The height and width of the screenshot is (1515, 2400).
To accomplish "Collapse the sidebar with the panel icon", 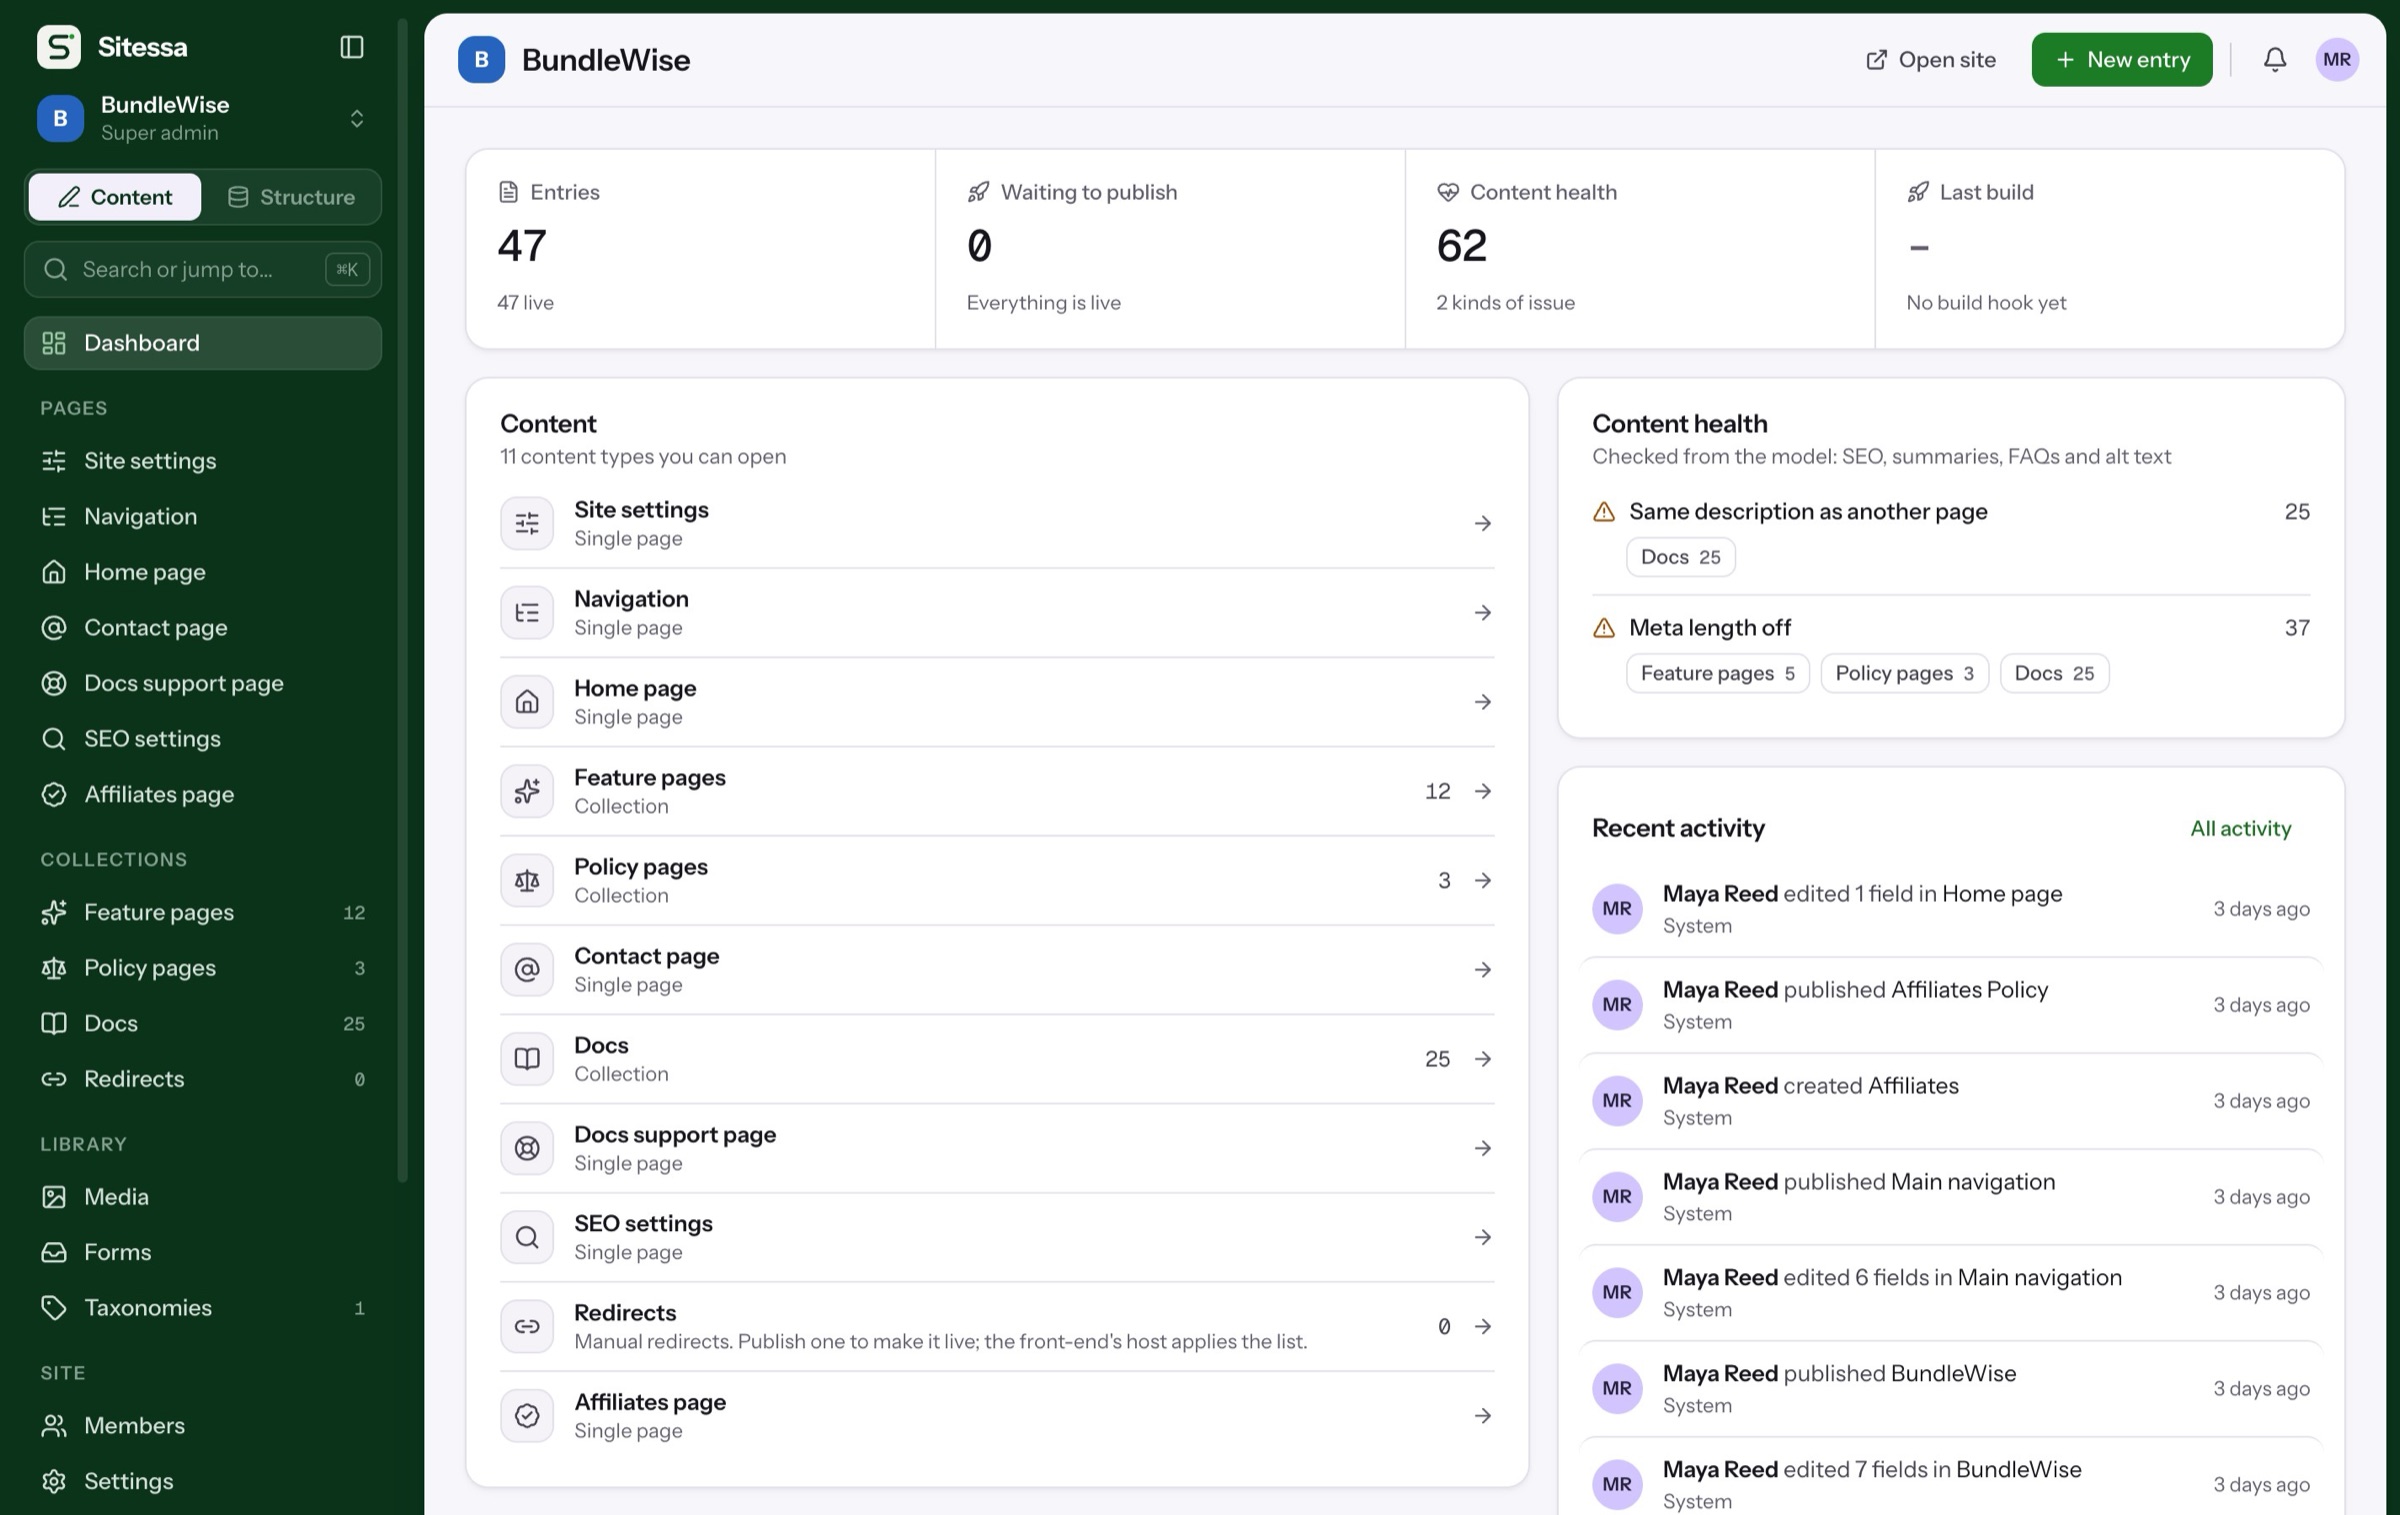I will point(351,47).
